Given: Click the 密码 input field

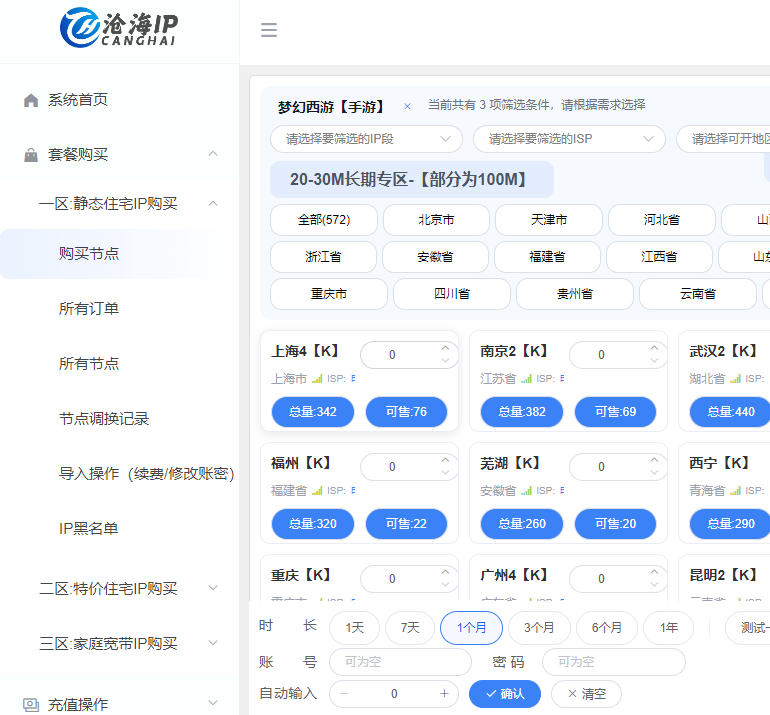Looking at the screenshot, I should pyautogui.click(x=614, y=662).
